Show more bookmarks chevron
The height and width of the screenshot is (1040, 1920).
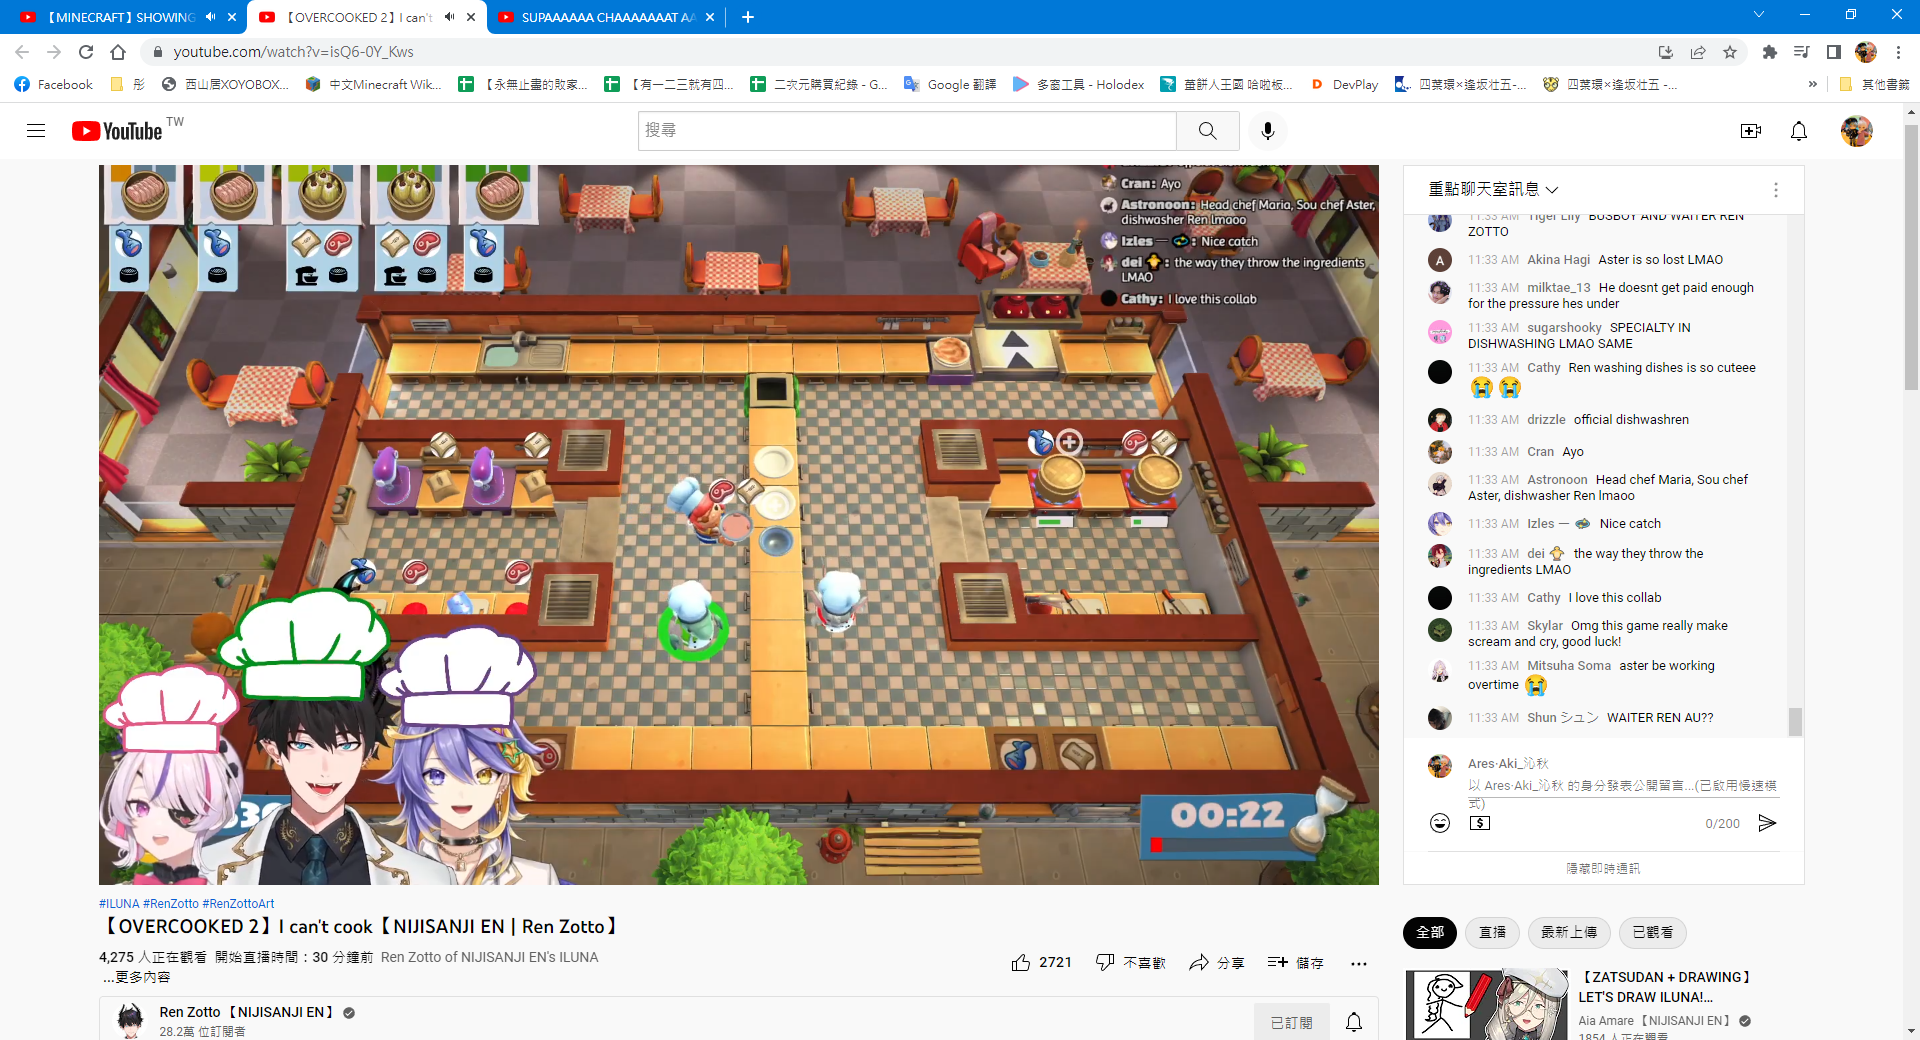coord(1813,85)
